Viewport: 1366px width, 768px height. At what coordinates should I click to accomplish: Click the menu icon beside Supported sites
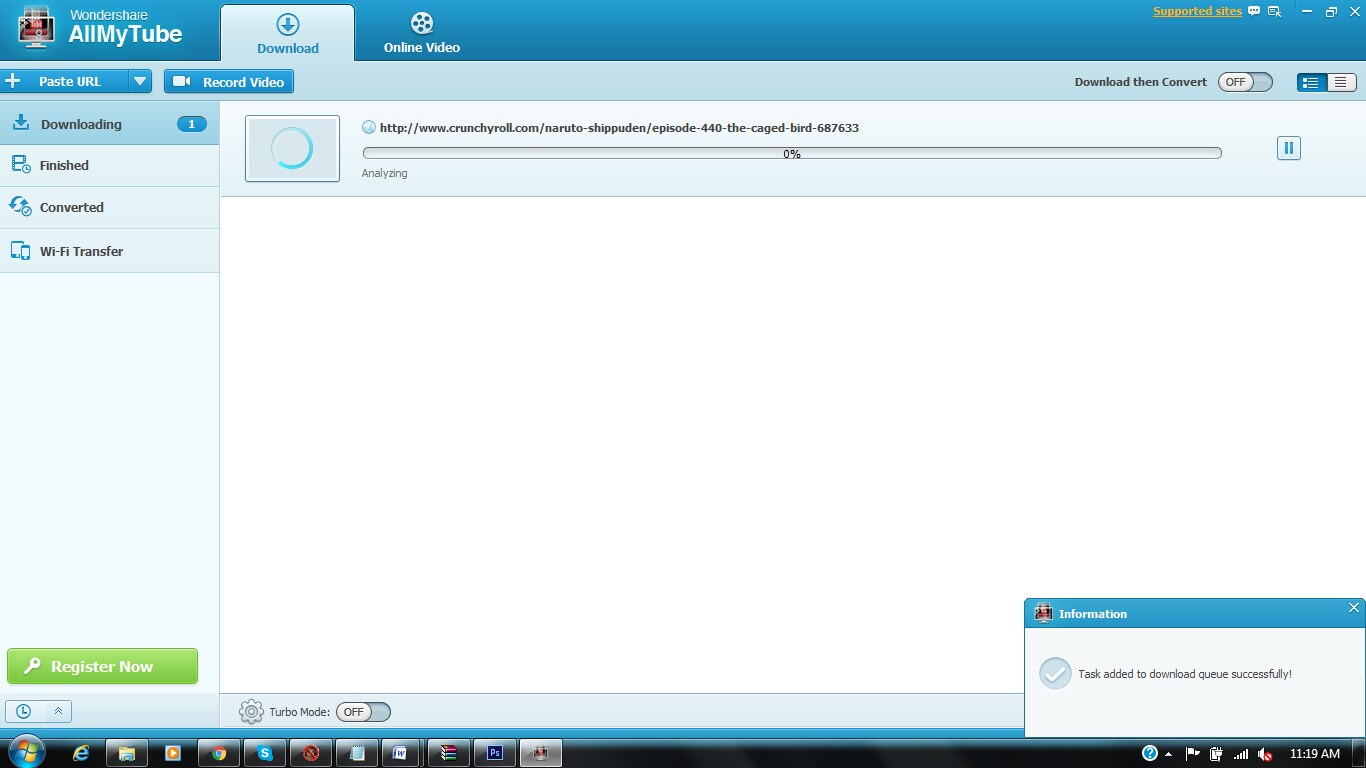1274,12
